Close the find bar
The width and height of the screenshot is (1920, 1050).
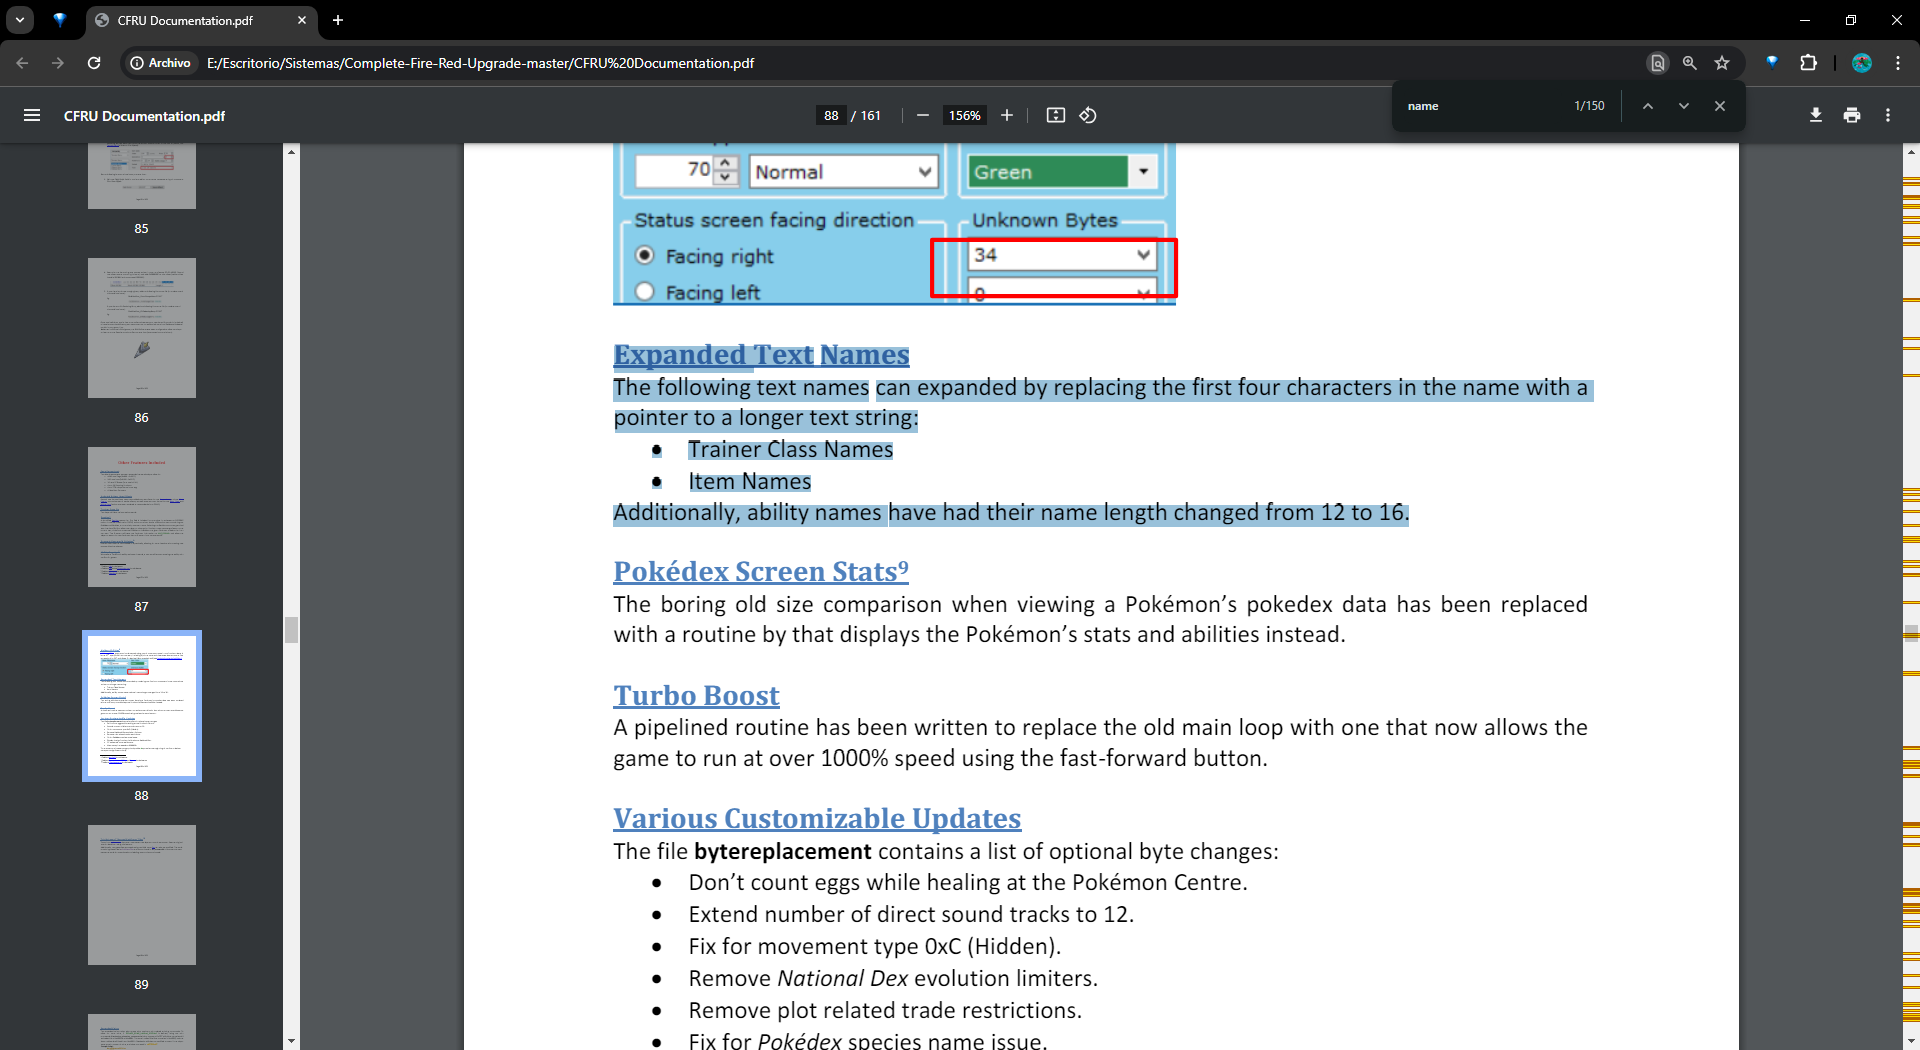(x=1720, y=106)
